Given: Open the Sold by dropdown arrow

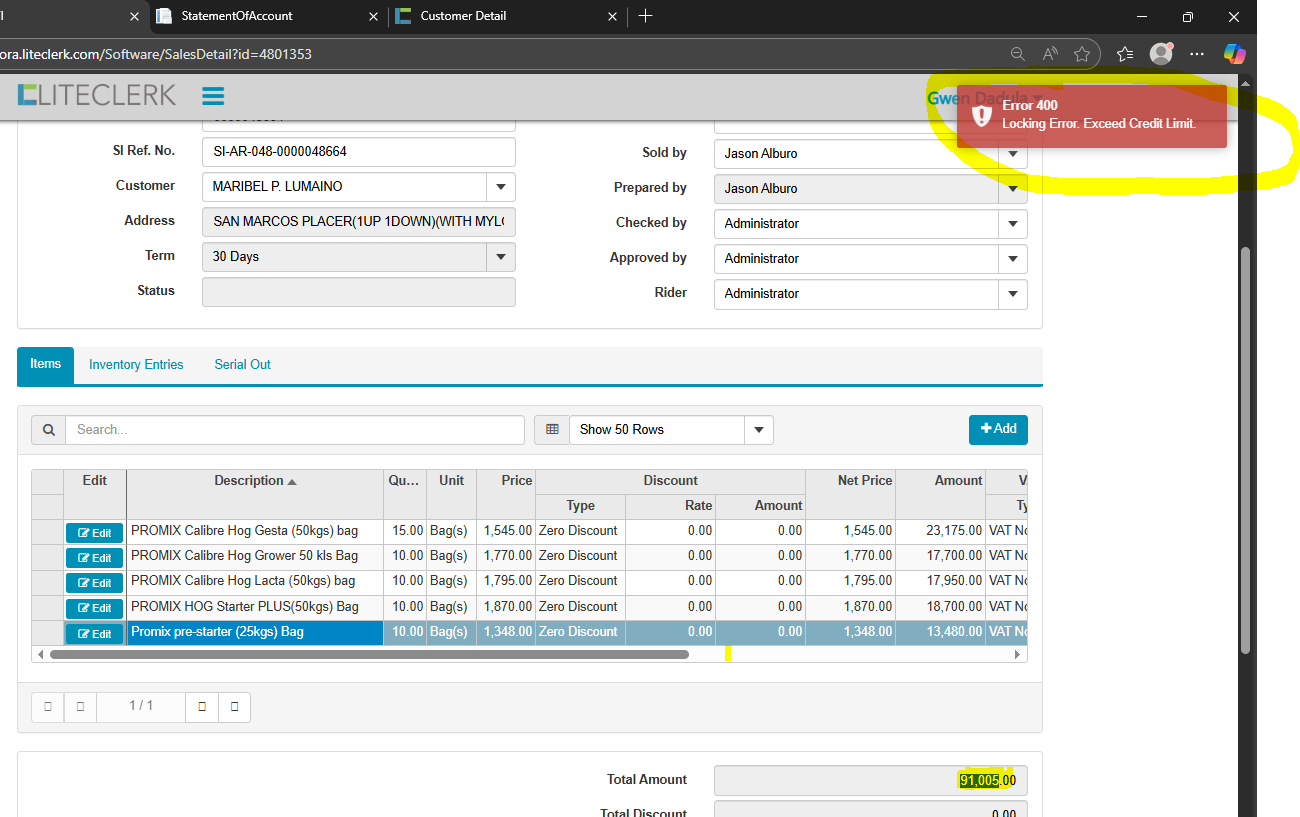Looking at the screenshot, I should 1012,154.
